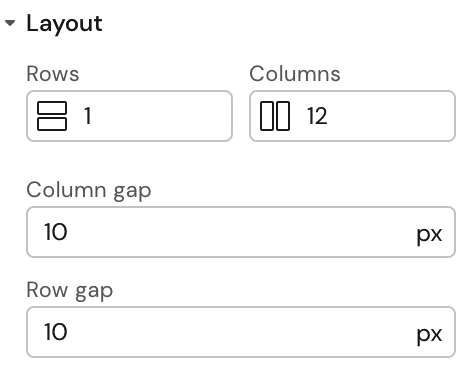
Task: Click the Column gap label
Action: click(x=89, y=191)
